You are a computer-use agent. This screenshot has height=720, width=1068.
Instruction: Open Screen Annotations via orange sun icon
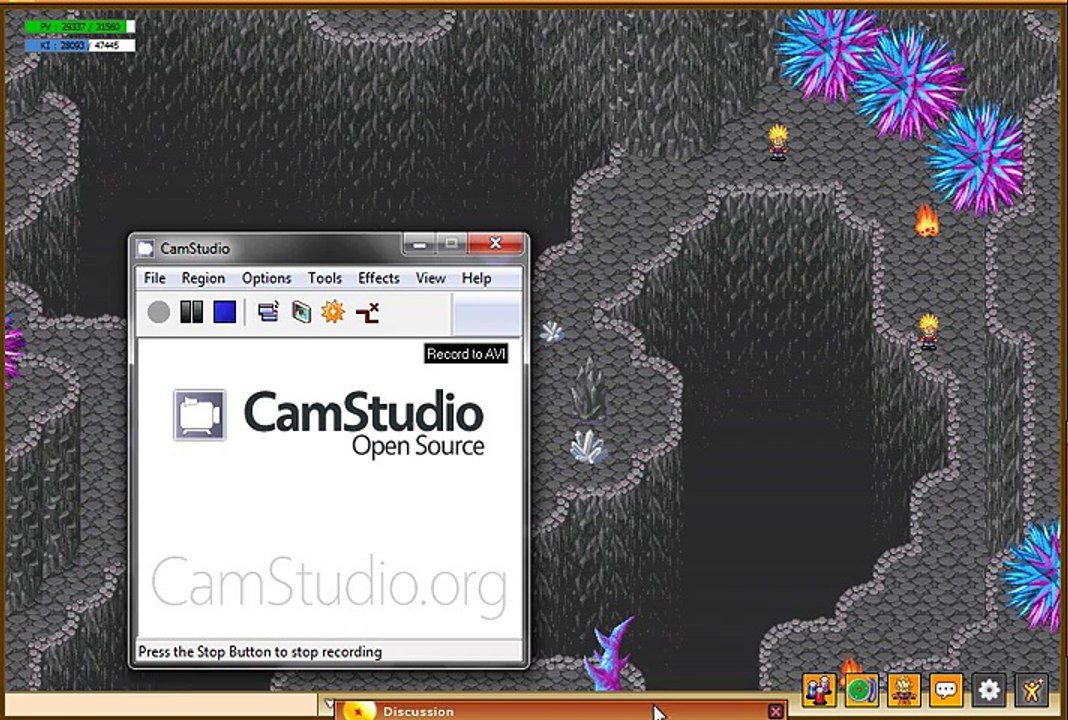coord(333,313)
